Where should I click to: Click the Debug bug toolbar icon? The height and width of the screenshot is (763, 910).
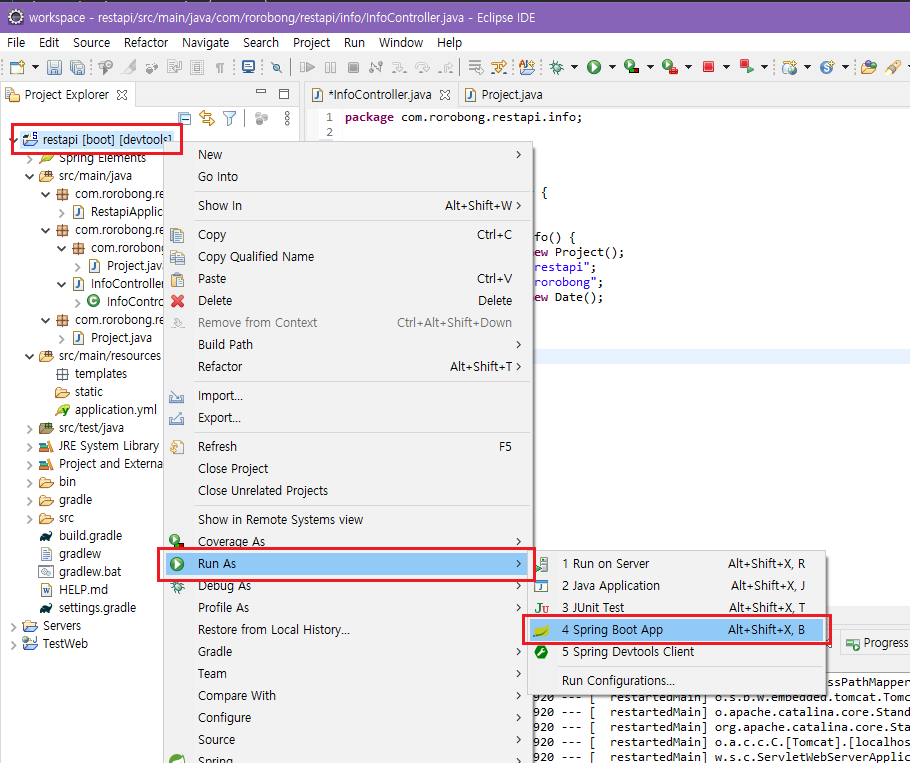click(x=556, y=67)
